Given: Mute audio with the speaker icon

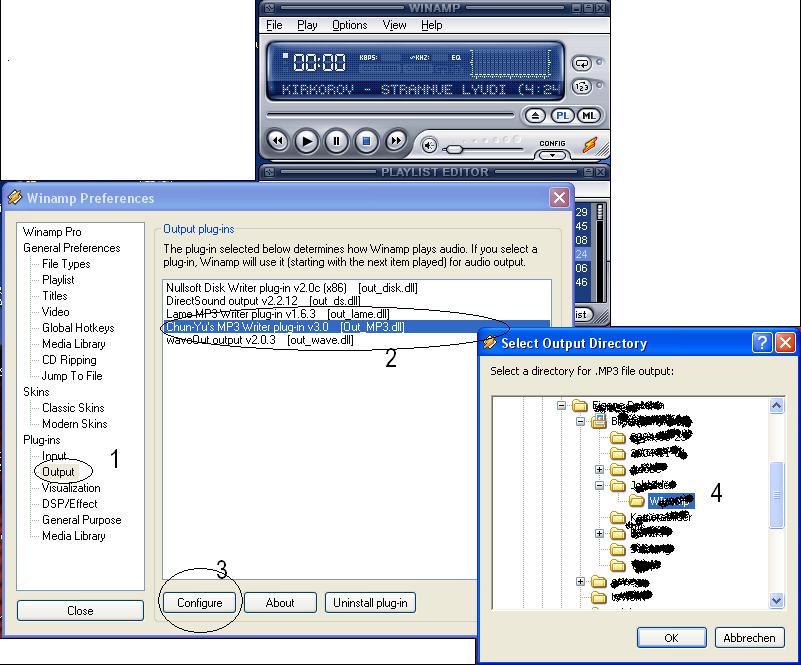Looking at the screenshot, I should pos(430,146).
